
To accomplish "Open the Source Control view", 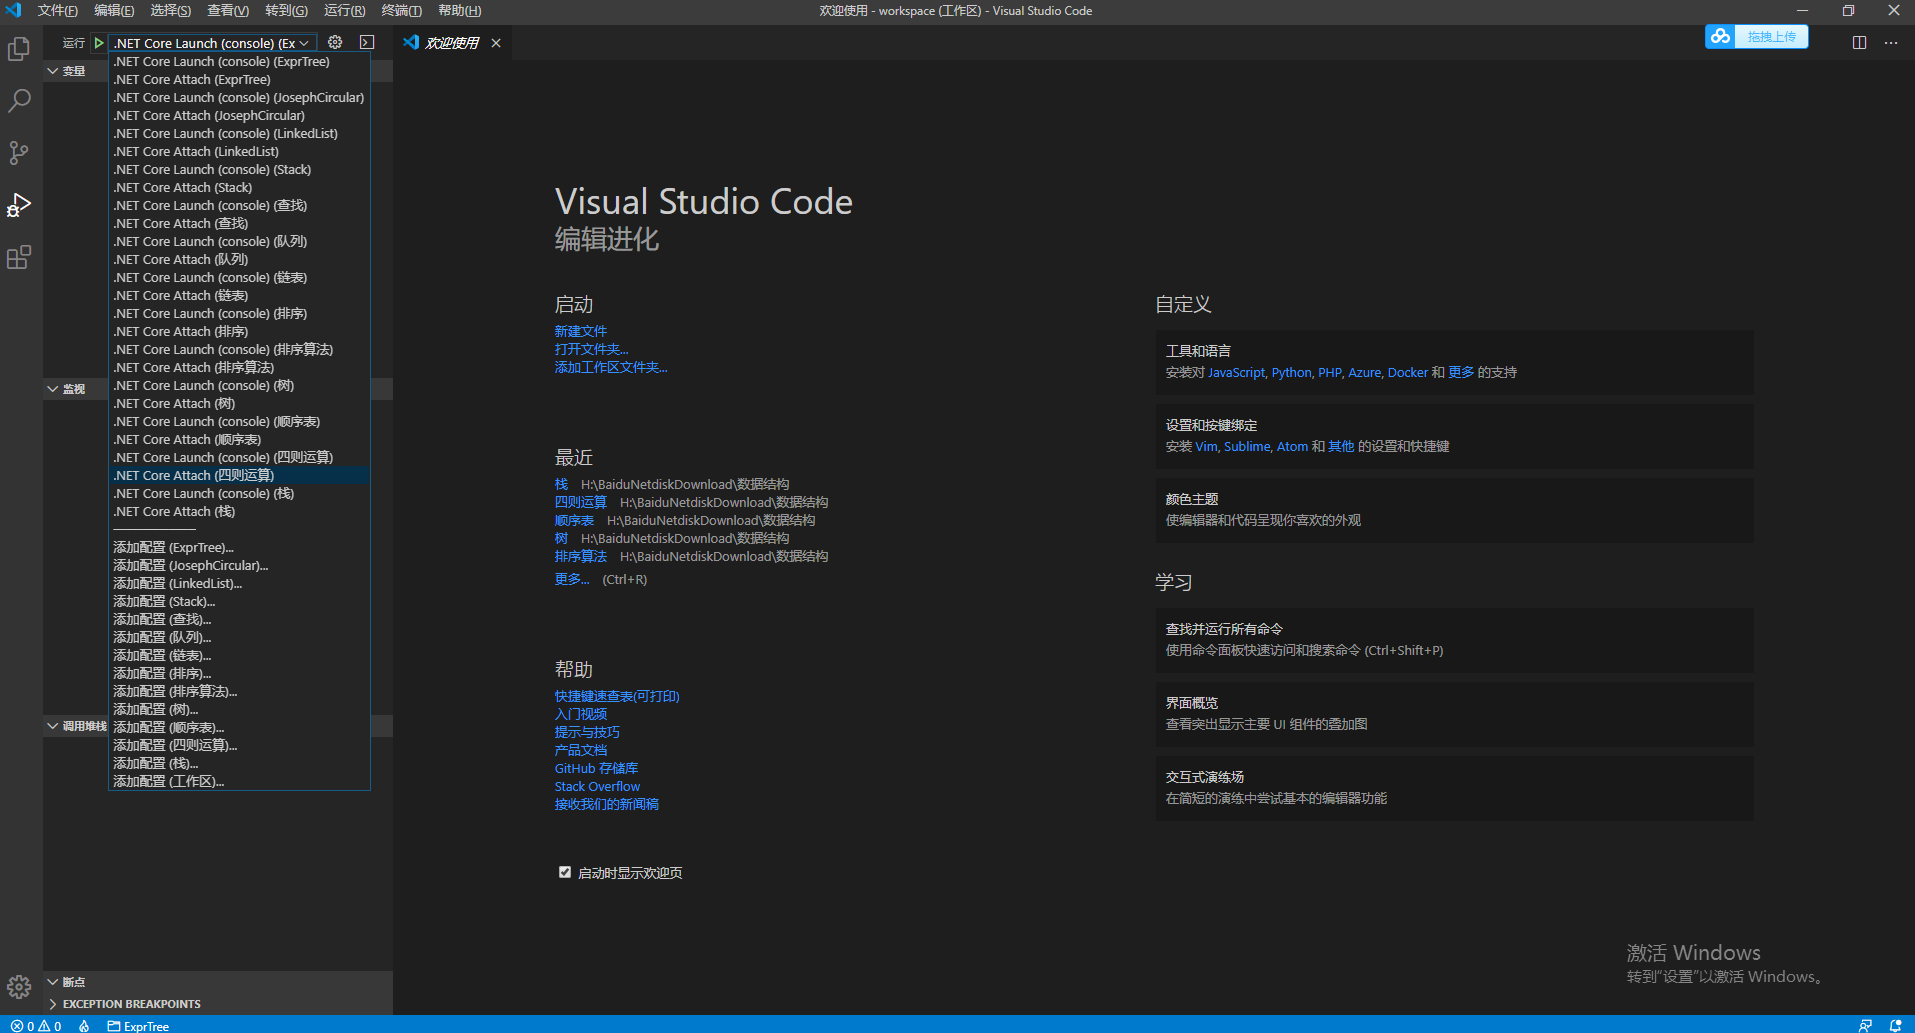I will click(19, 153).
